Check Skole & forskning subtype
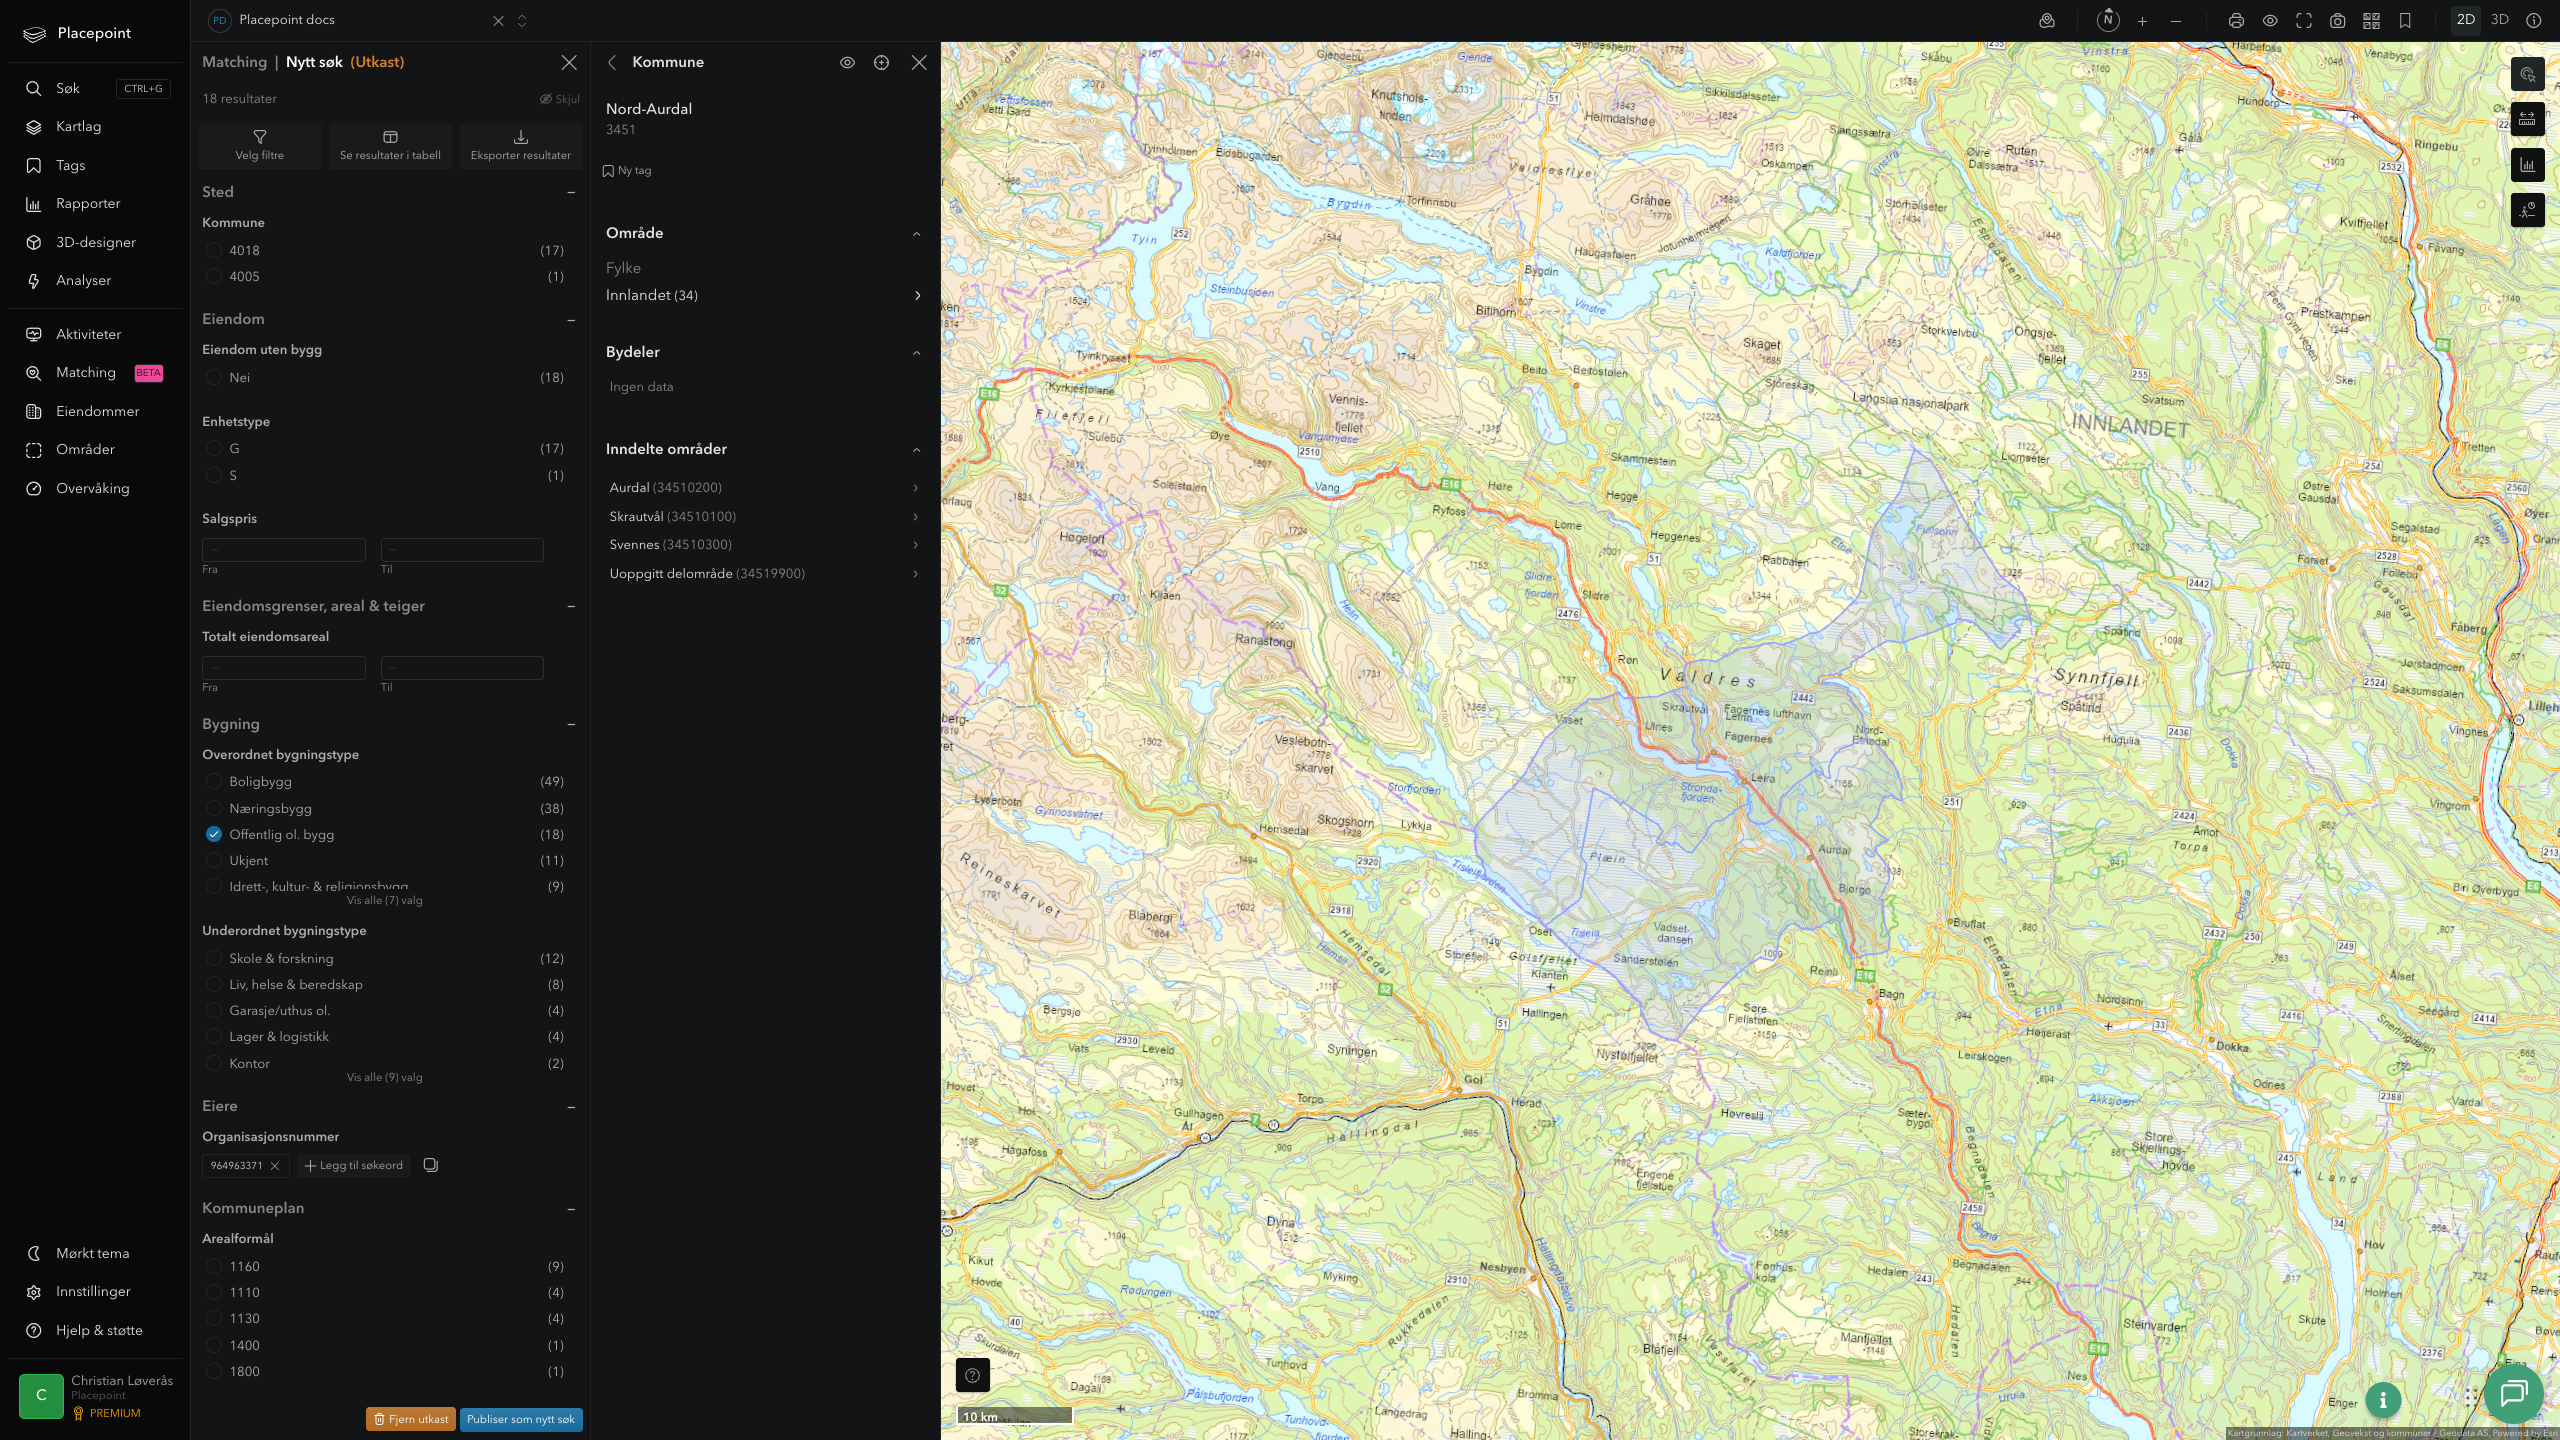Image resolution: width=2560 pixels, height=1440 pixels. tap(213, 958)
